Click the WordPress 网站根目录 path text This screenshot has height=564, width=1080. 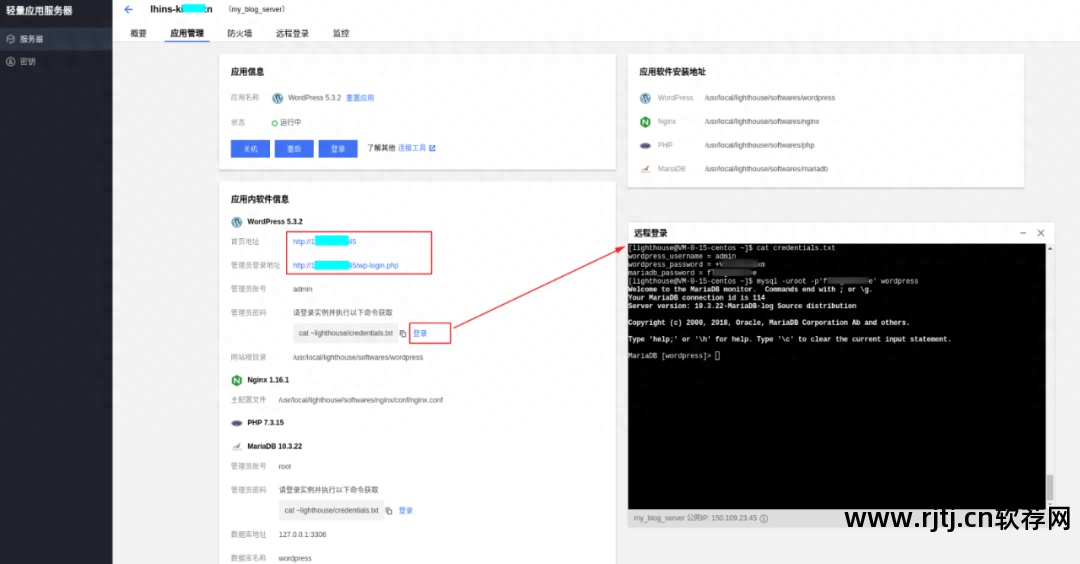coord(357,357)
